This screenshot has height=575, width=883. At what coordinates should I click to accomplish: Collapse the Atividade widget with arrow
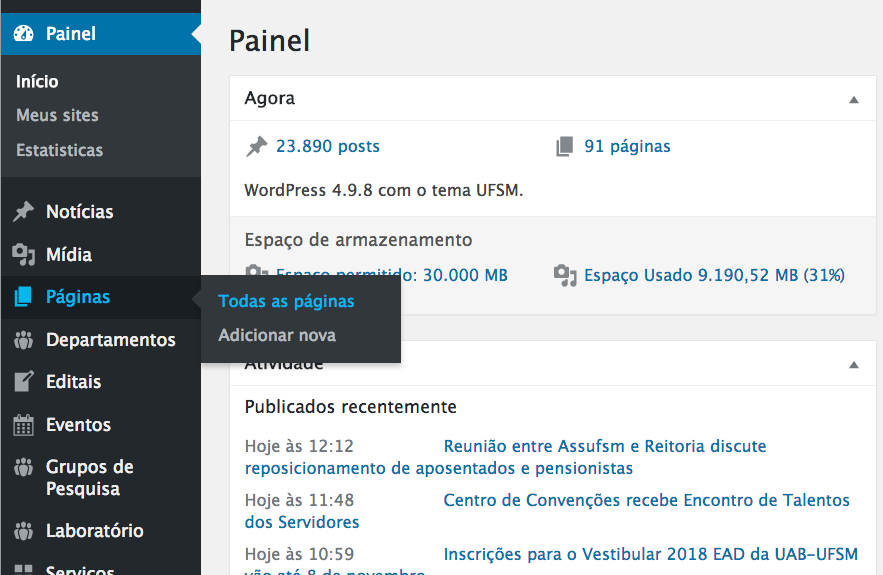pyautogui.click(x=853, y=365)
